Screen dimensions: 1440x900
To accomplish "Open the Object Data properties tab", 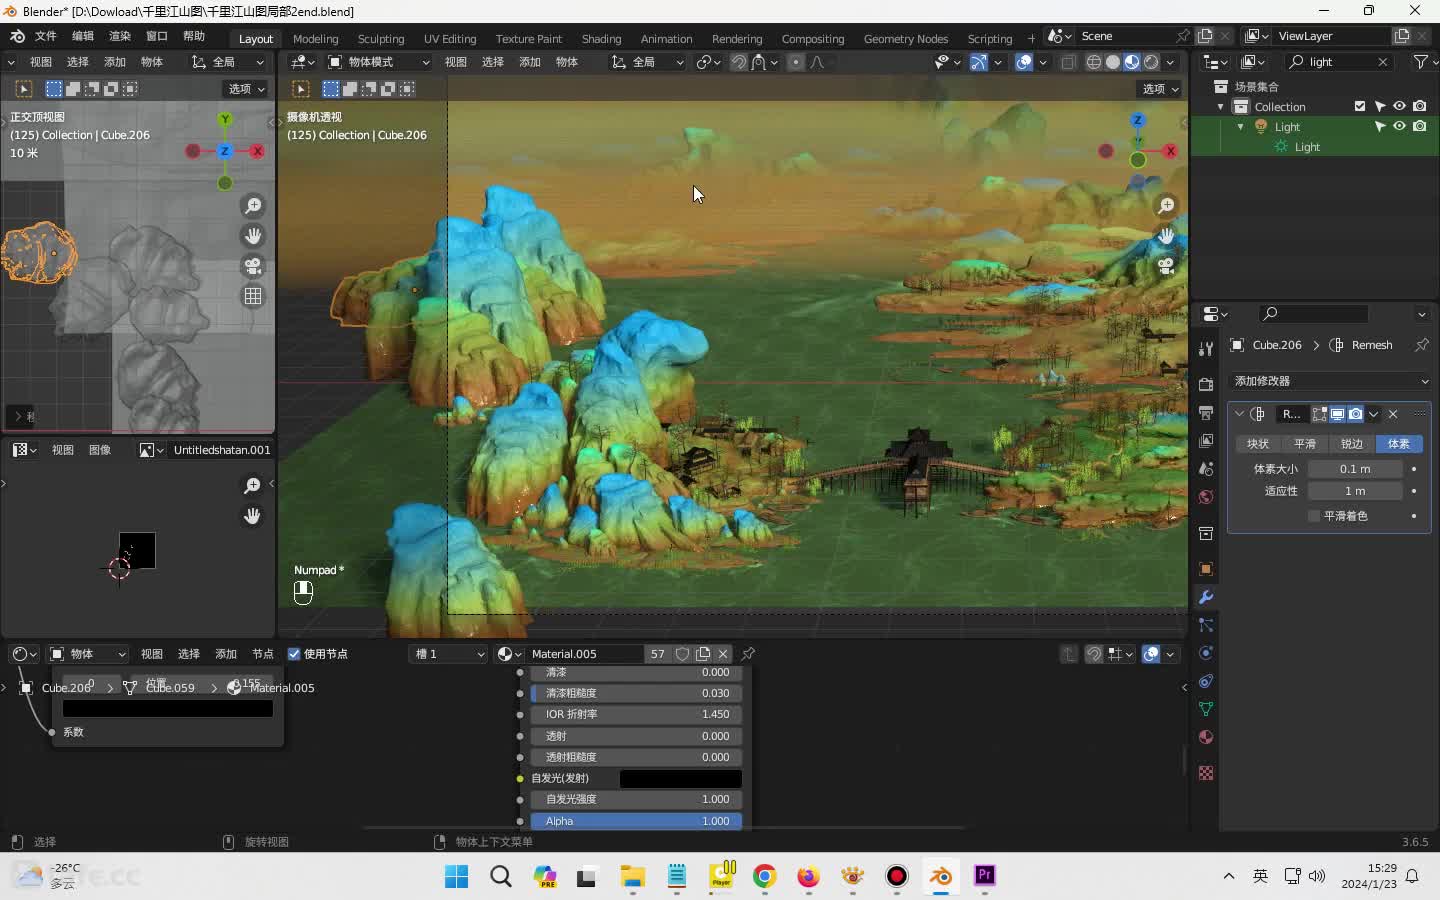I will click(1206, 709).
